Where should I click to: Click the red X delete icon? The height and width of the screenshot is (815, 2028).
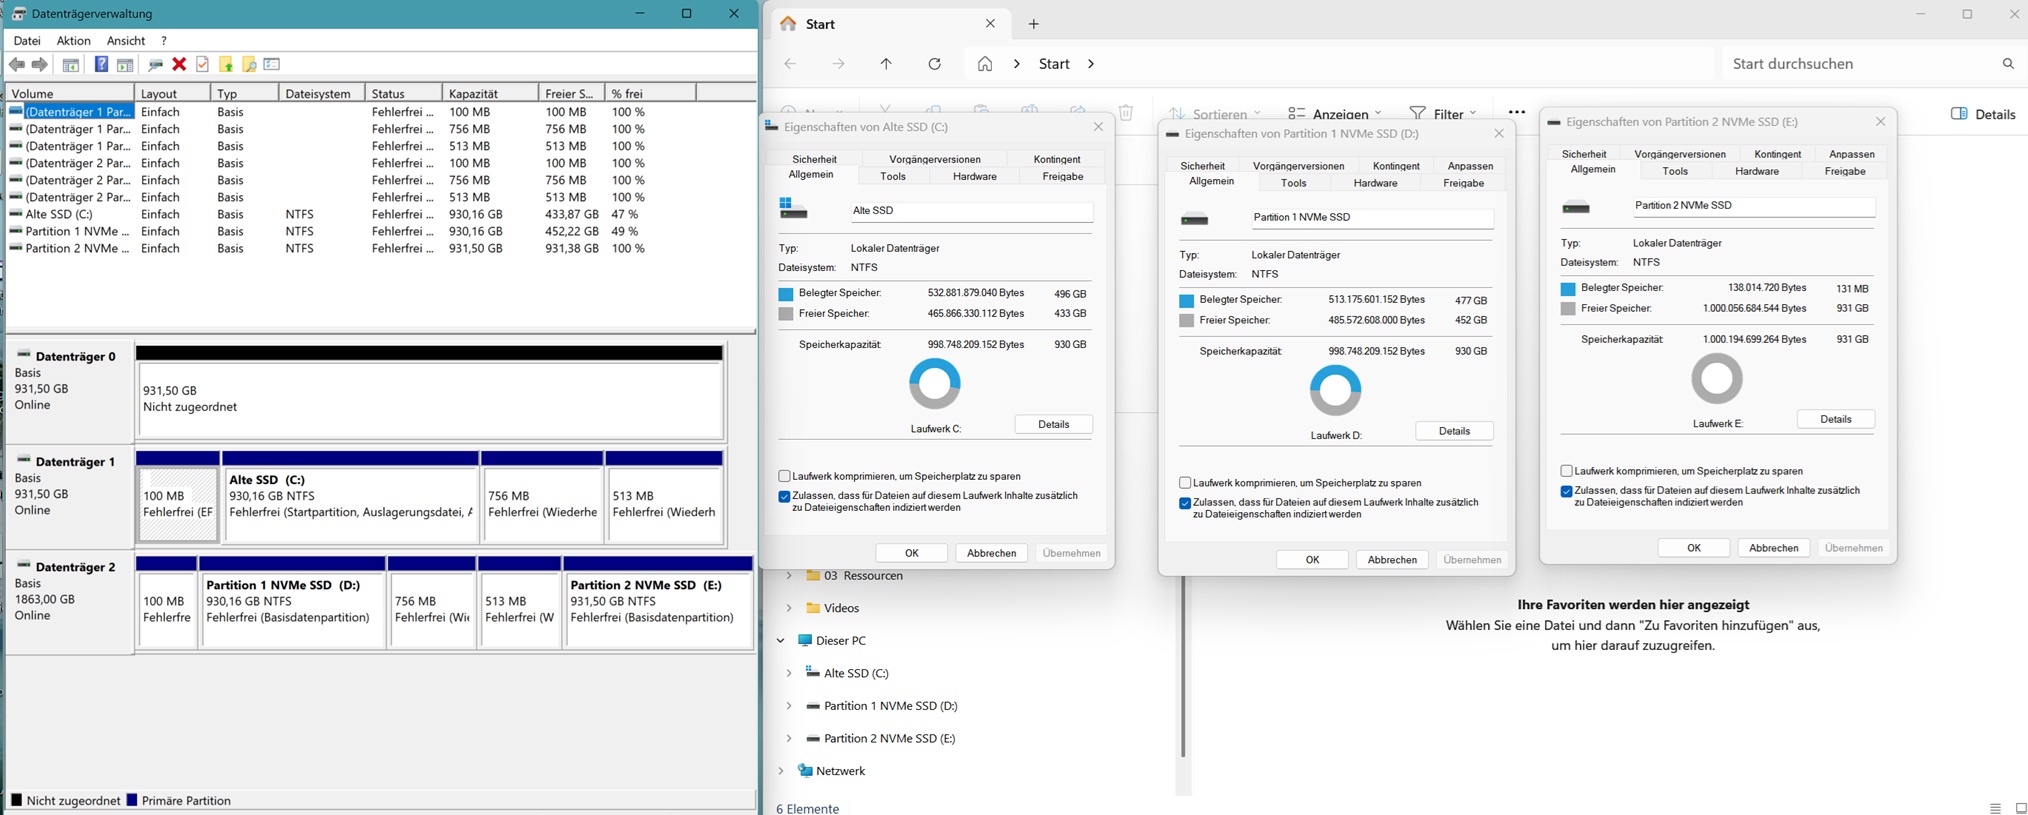tap(179, 64)
